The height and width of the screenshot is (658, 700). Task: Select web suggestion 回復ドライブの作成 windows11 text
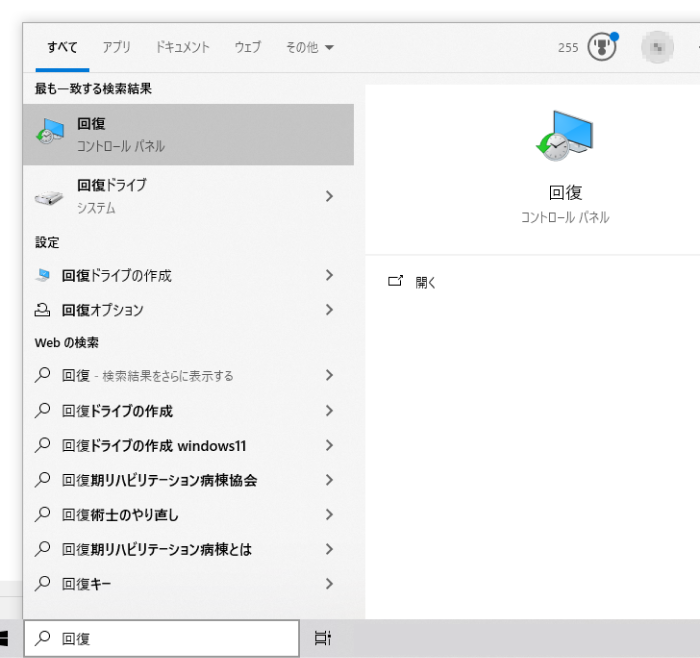pyautogui.click(x=154, y=446)
